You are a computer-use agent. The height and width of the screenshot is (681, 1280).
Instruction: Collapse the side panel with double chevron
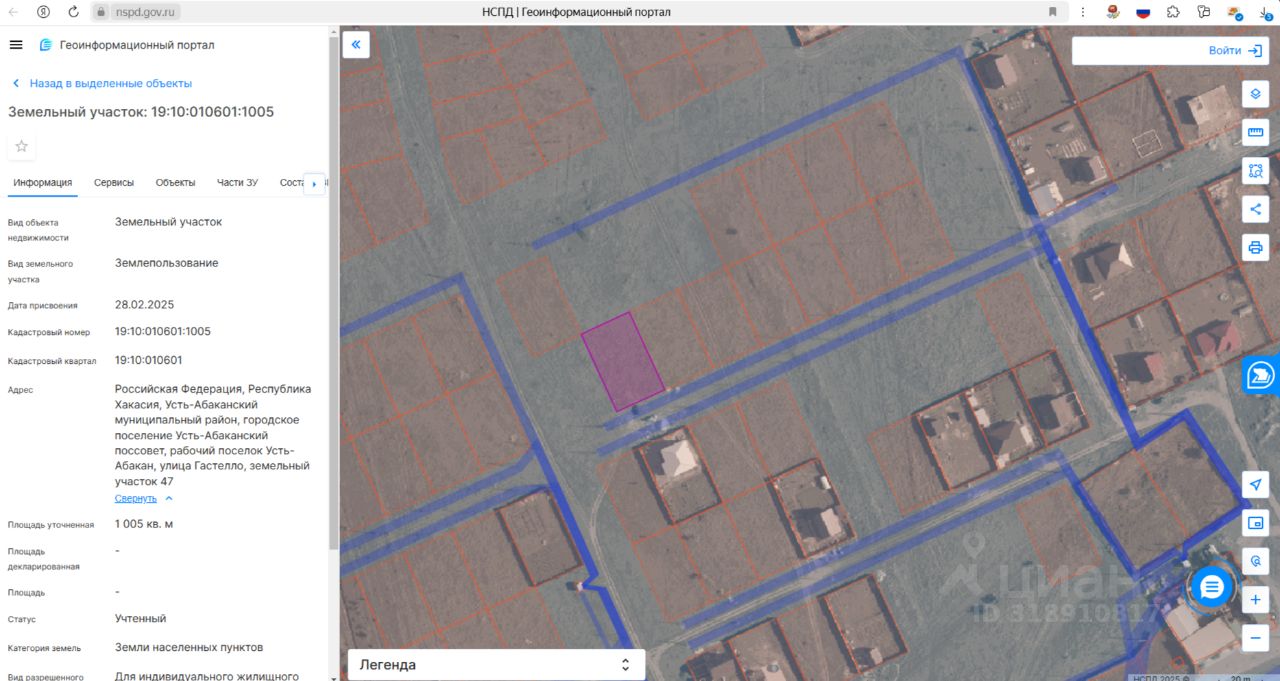[357, 44]
